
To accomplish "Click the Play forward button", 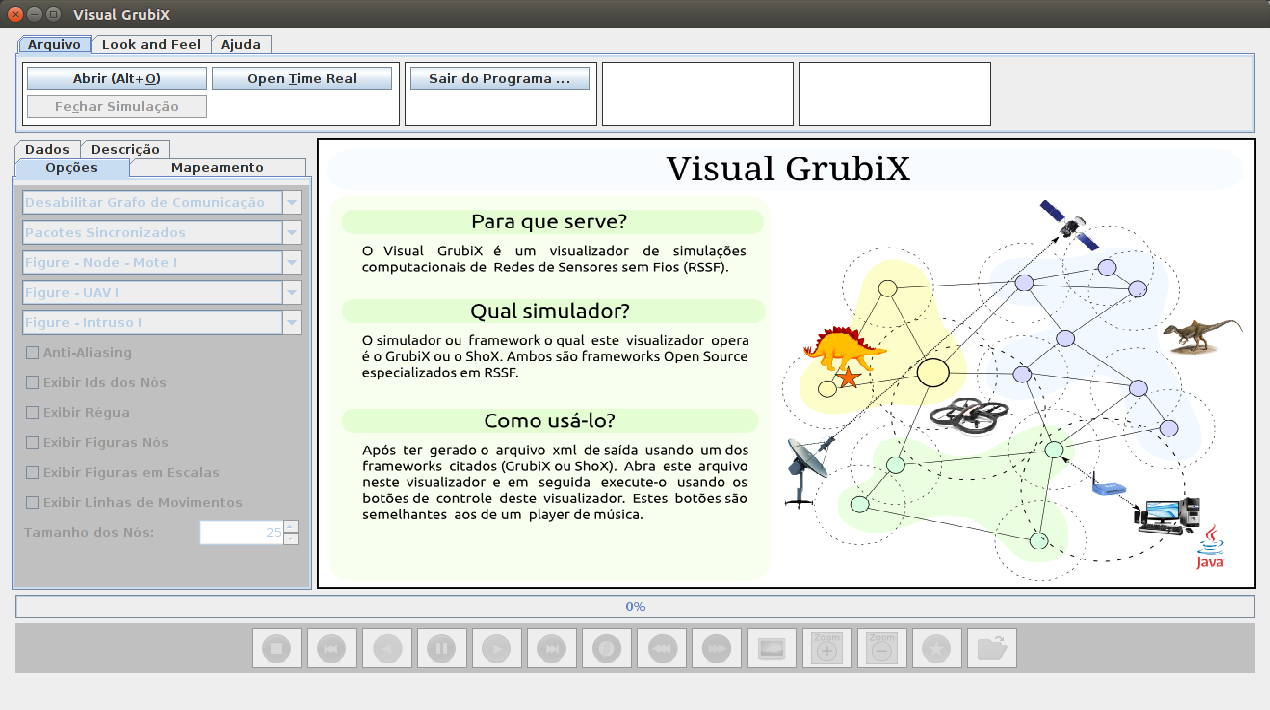I will (497, 648).
